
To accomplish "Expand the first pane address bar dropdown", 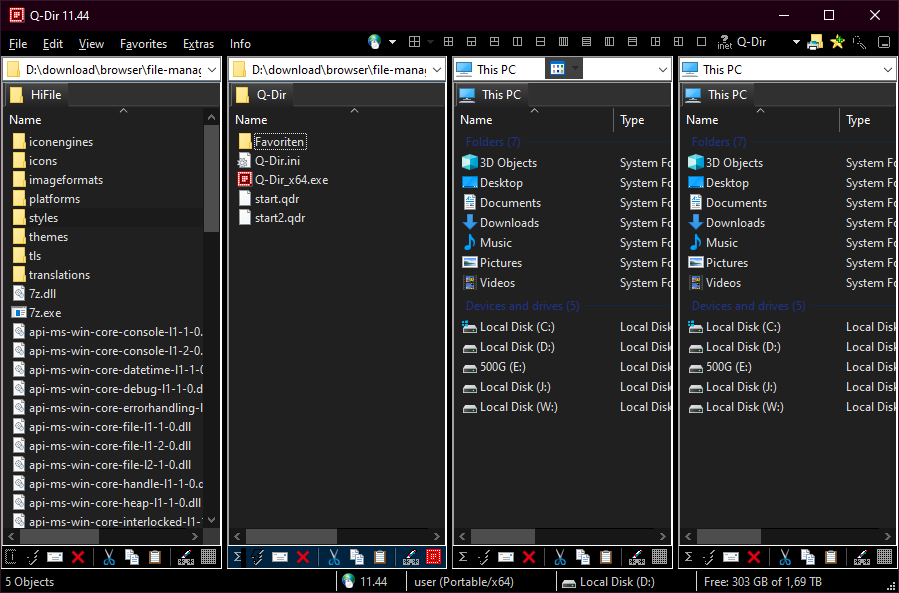I will coord(212,70).
